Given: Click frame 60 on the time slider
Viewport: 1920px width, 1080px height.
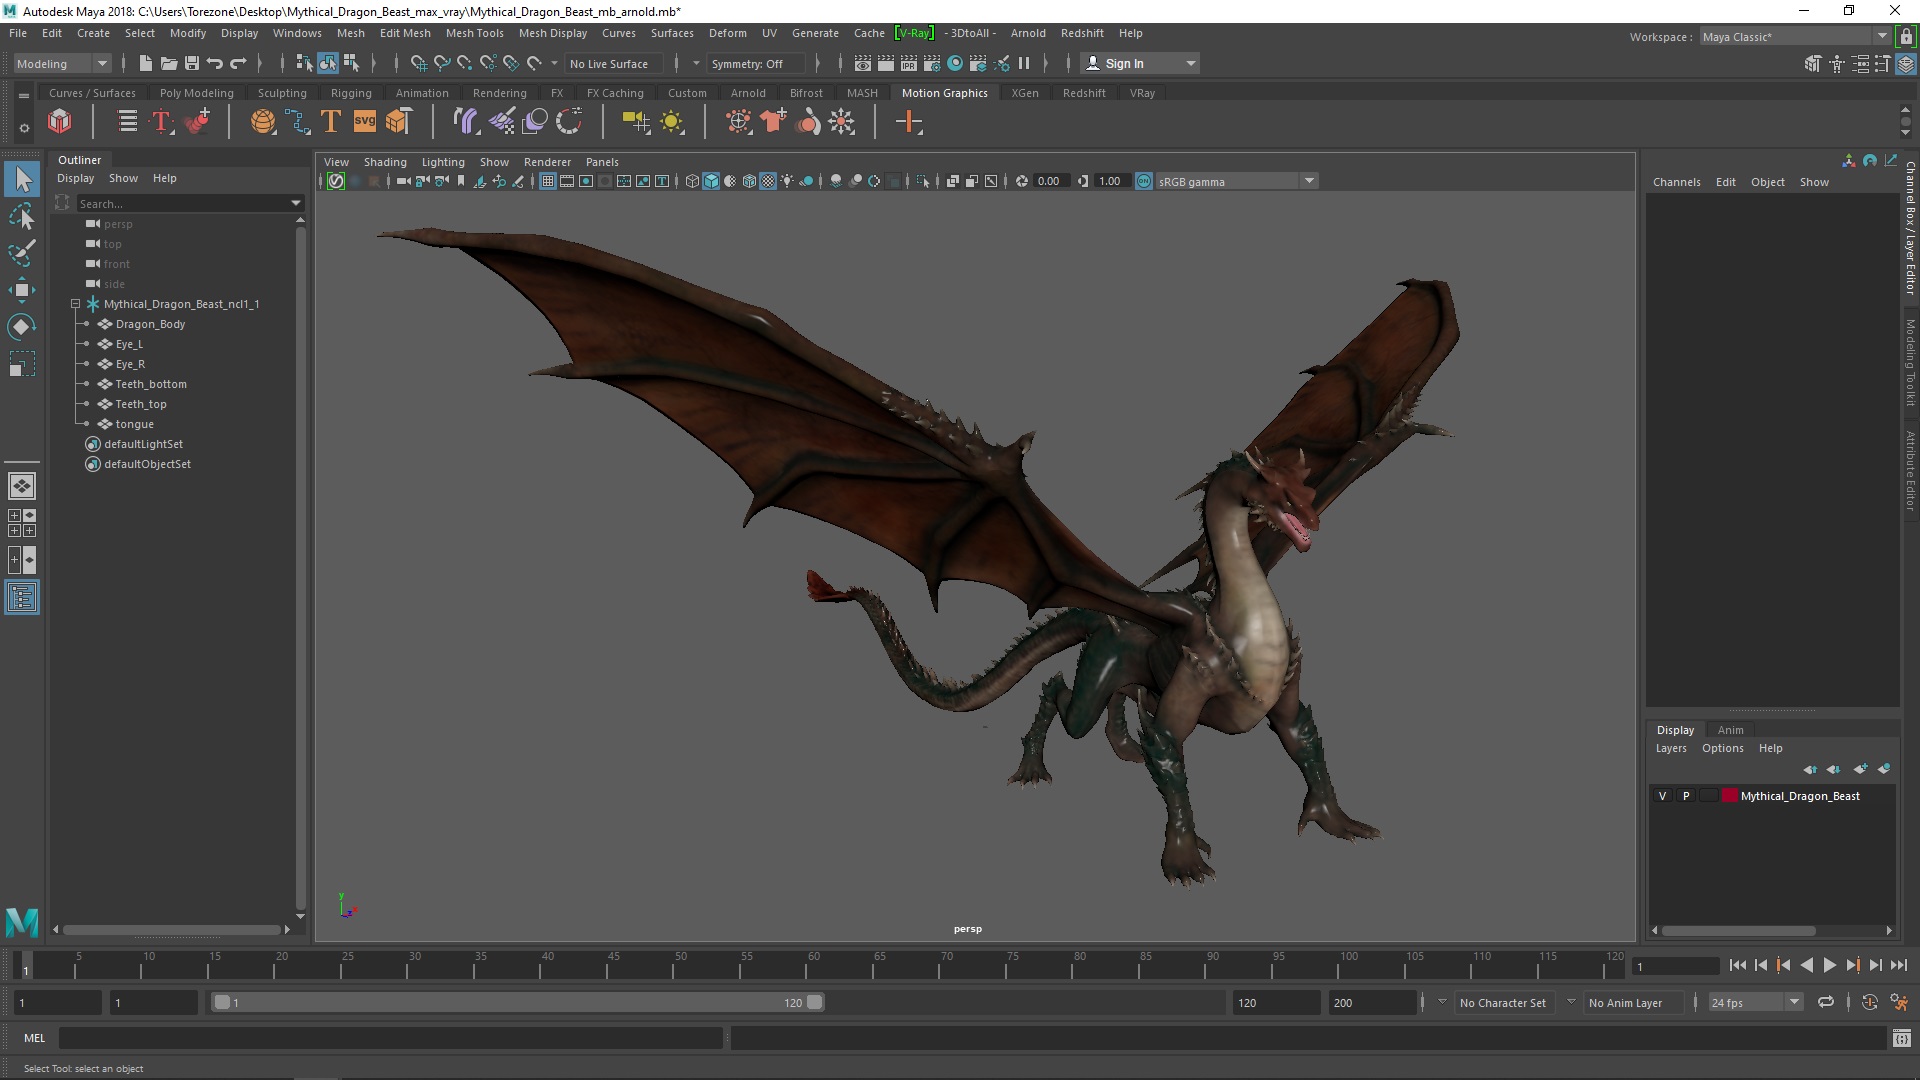Looking at the screenshot, I should (x=812, y=965).
